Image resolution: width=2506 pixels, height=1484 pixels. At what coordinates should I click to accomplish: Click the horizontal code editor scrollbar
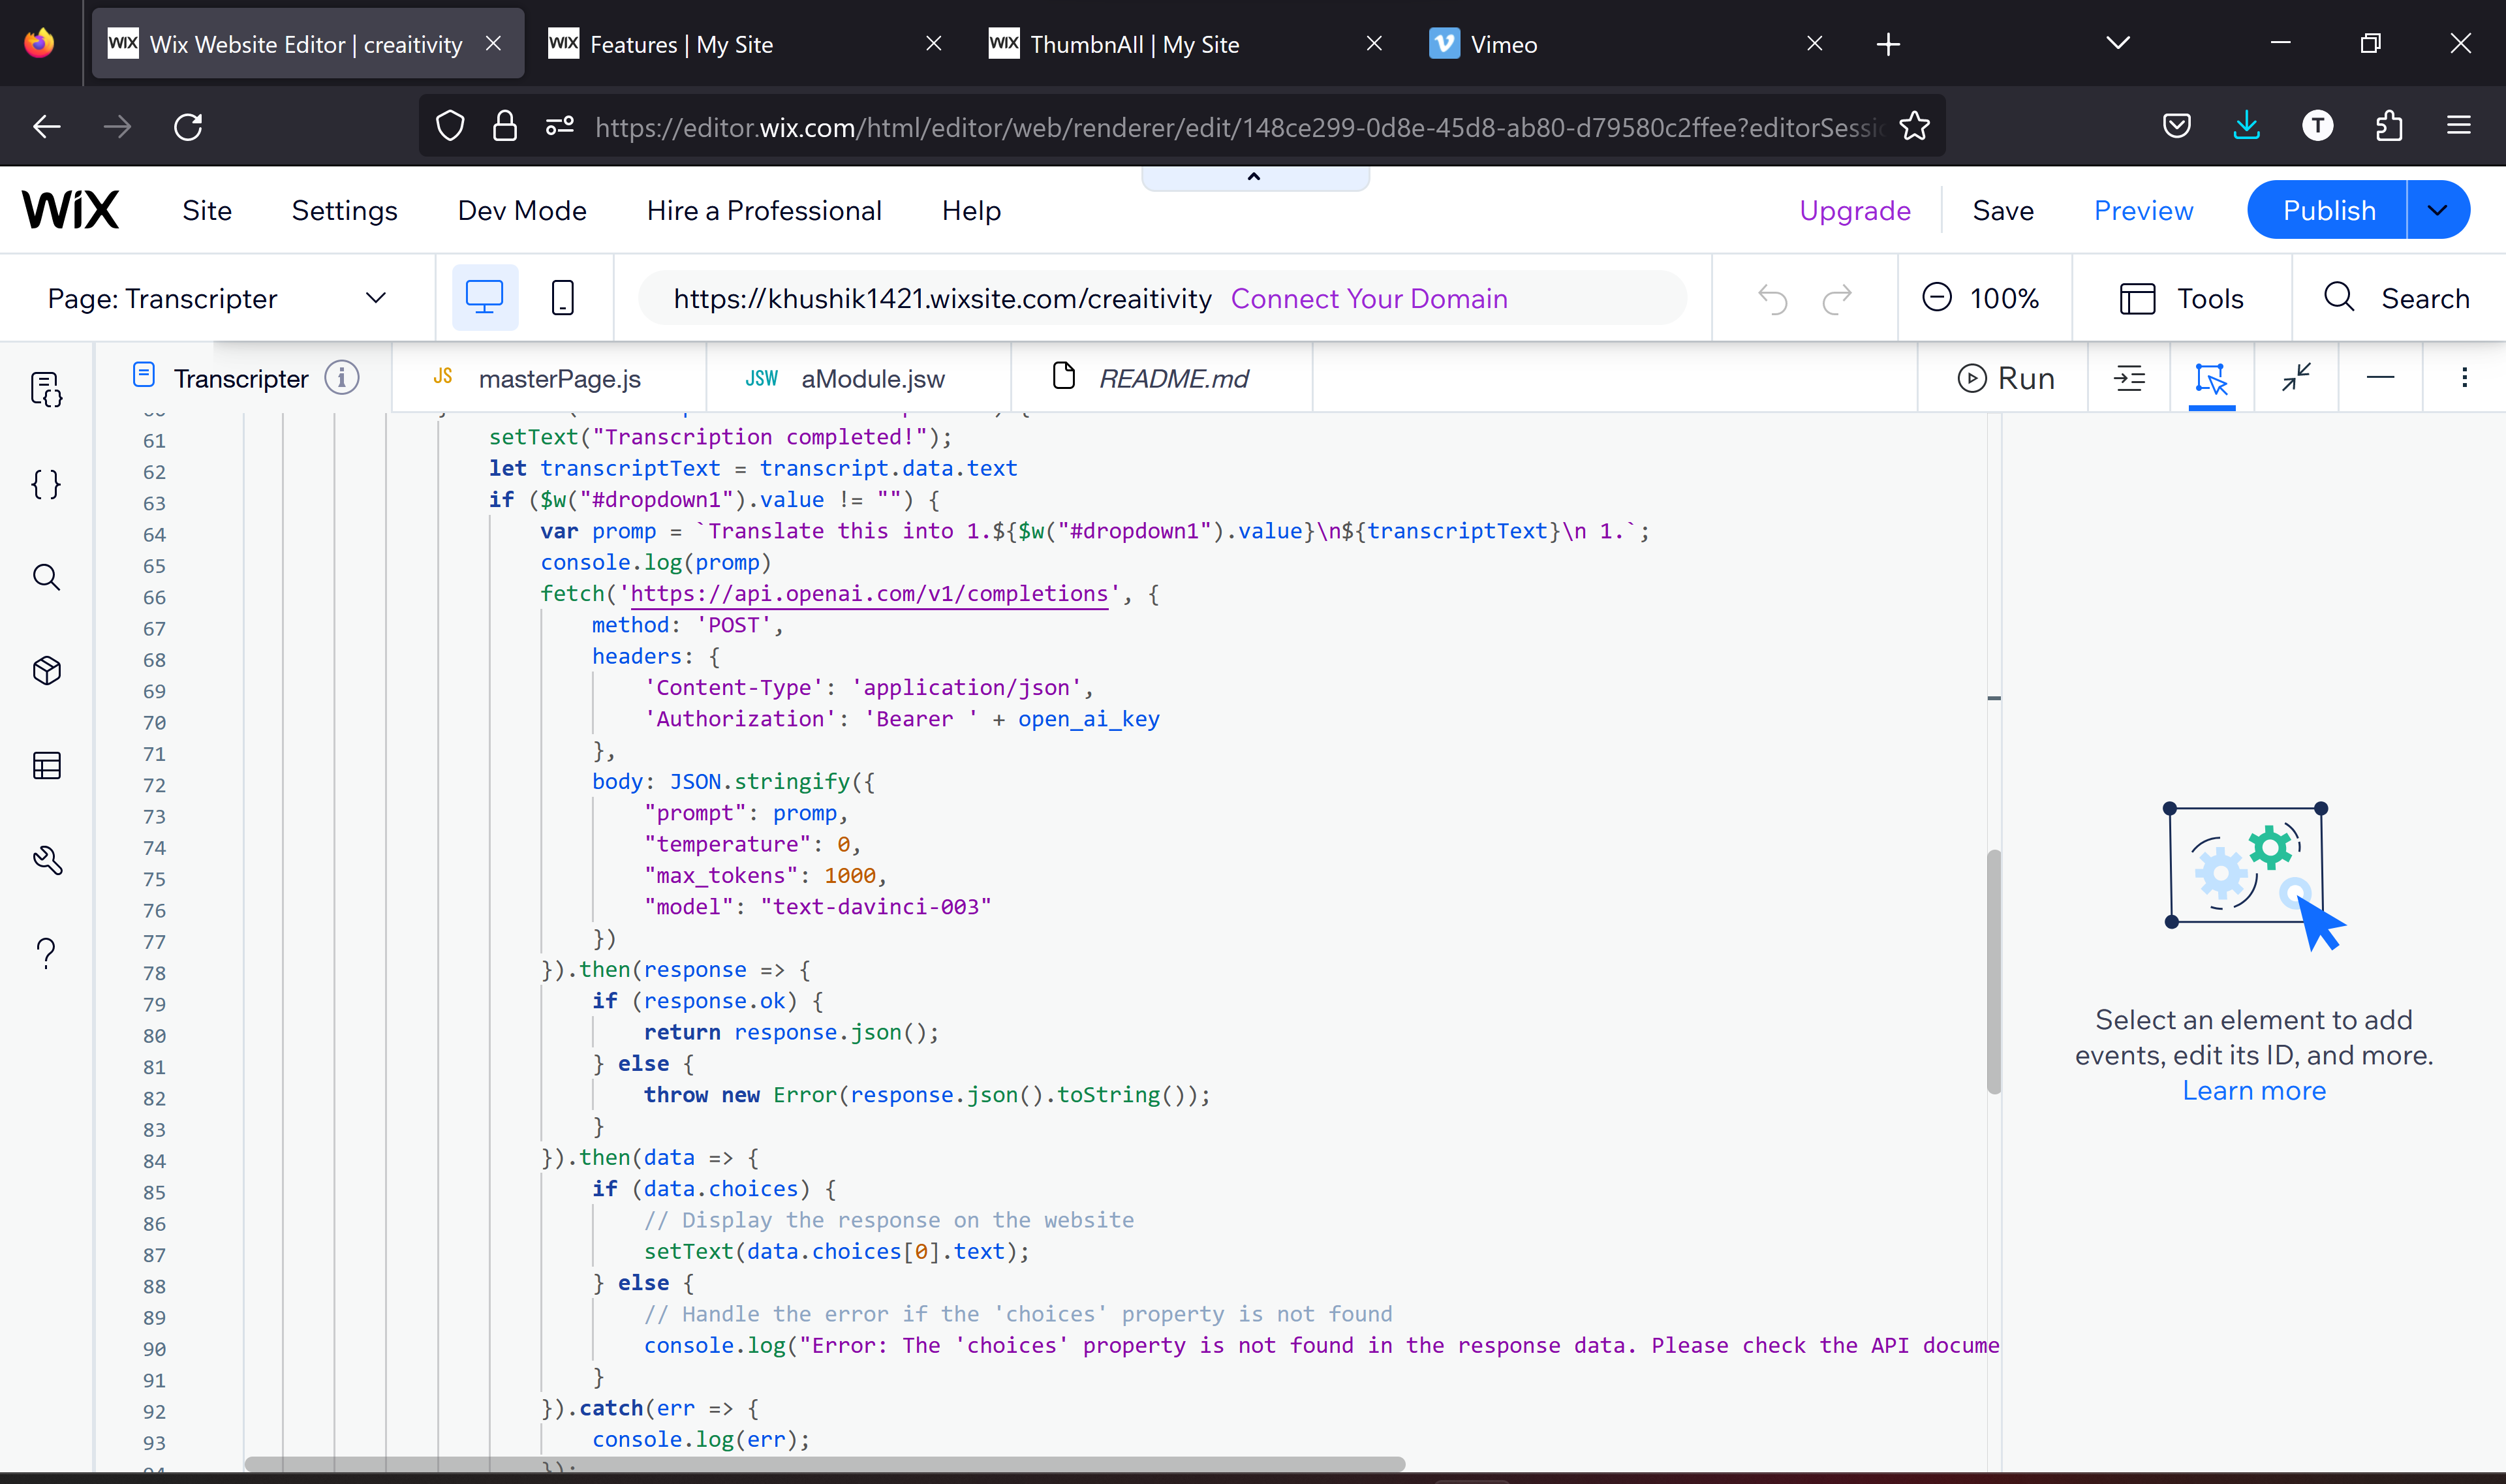(x=824, y=1464)
